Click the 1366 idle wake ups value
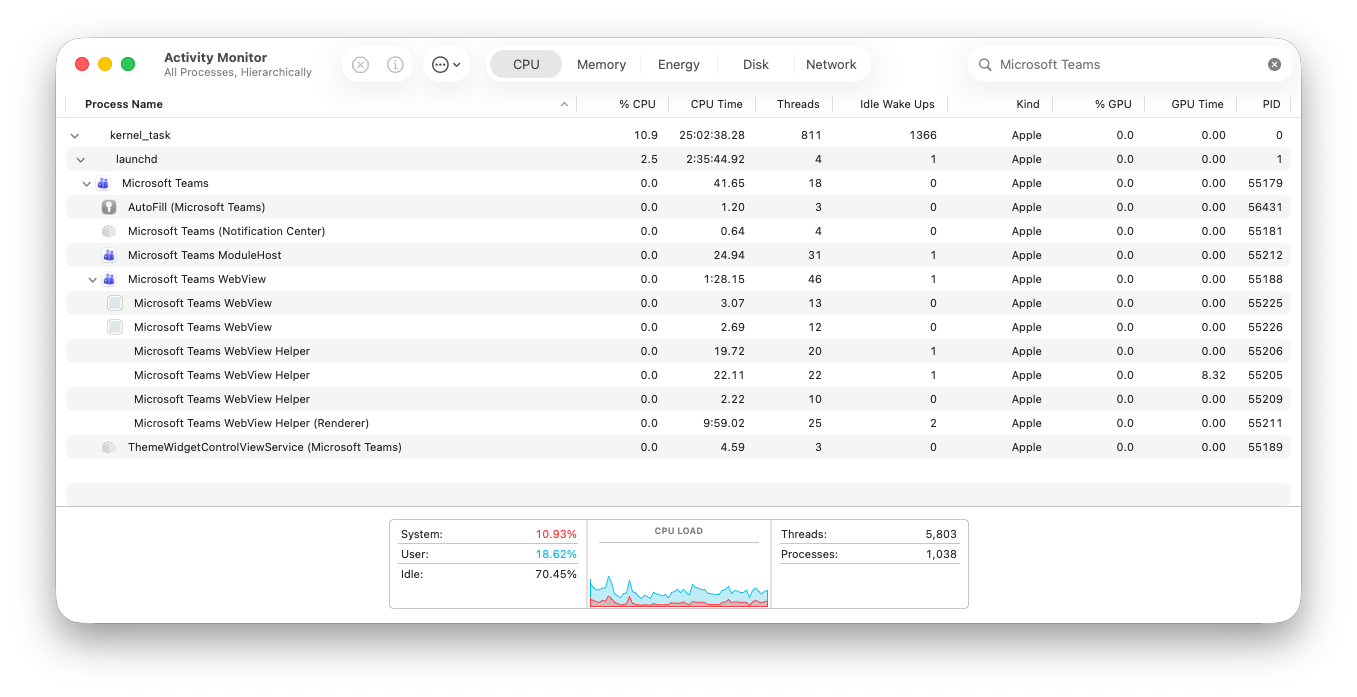Screen dimensions: 1357x697 [923, 135]
